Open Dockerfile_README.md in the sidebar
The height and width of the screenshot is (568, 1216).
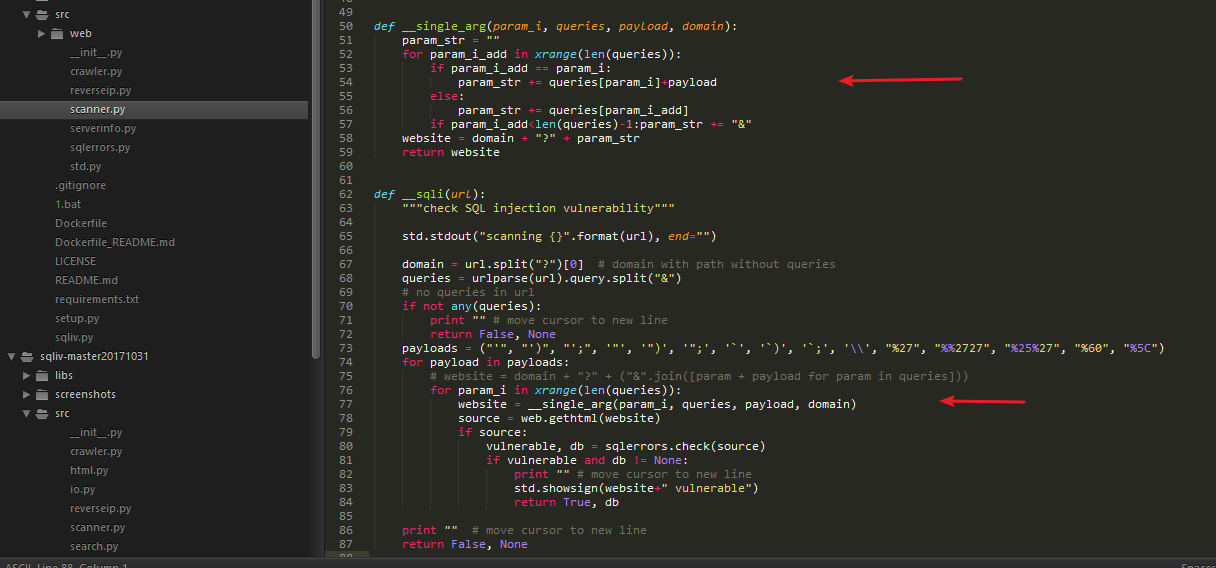[x=114, y=242]
